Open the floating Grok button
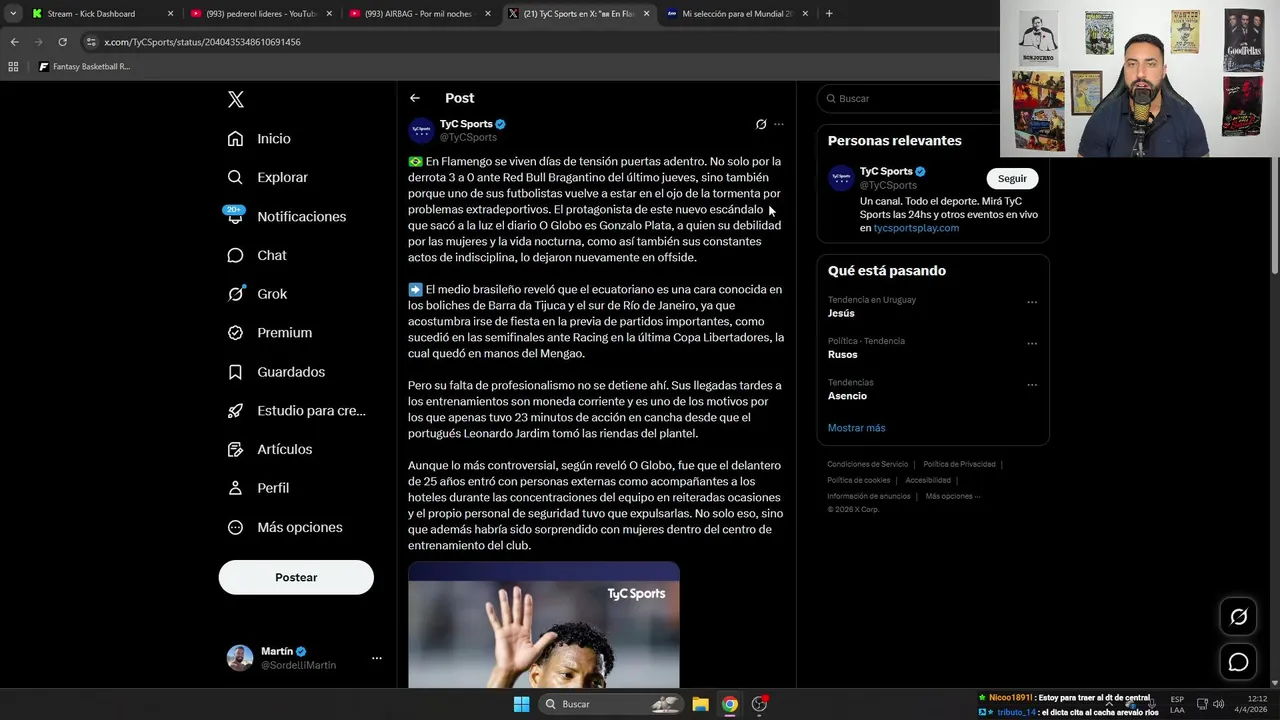This screenshot has width=1280, height=720. coord(1238,617)
